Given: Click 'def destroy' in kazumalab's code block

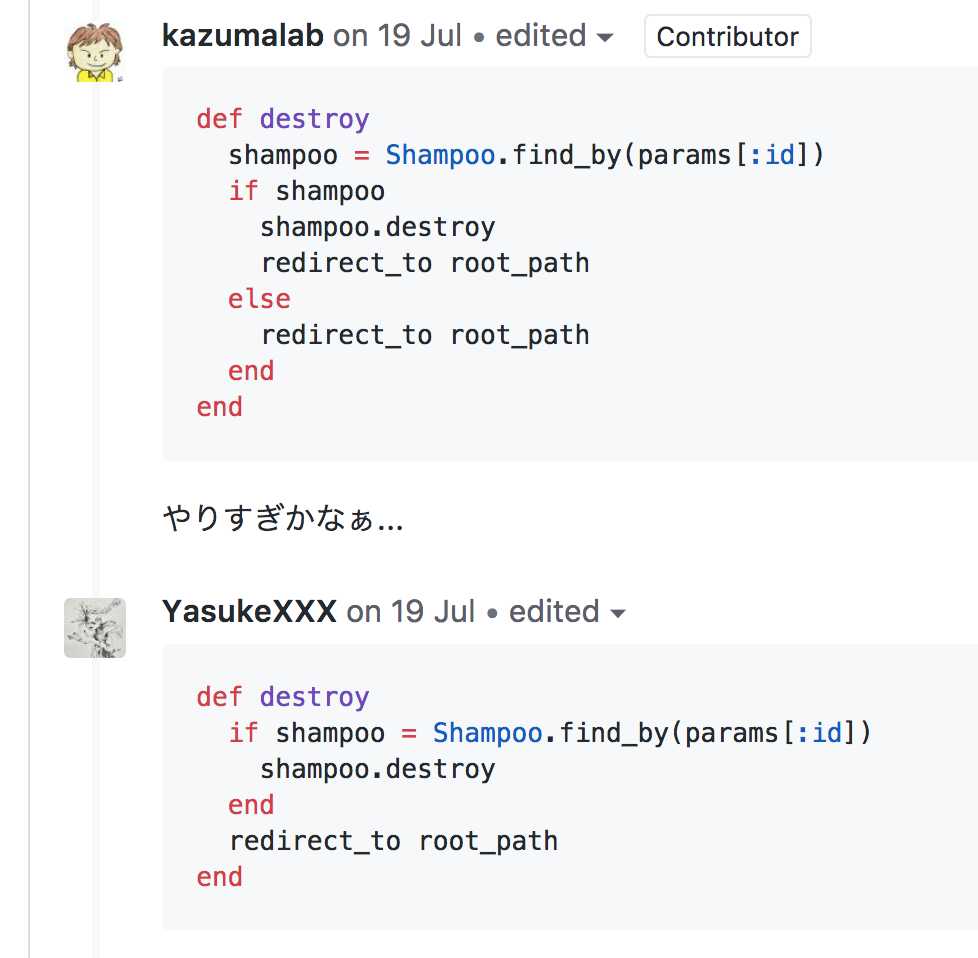Looking at the screenshot, I should 283,119.
